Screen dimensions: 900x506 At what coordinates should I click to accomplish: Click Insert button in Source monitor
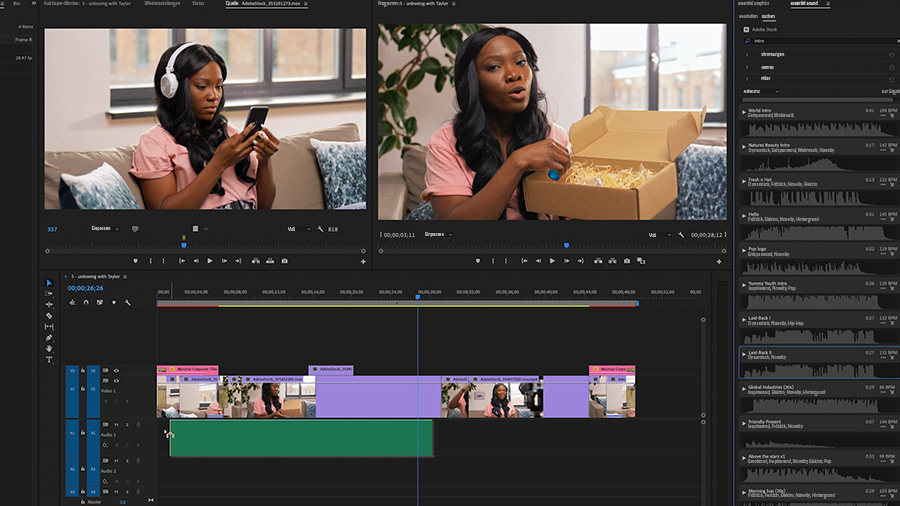[x=255, y=261]
